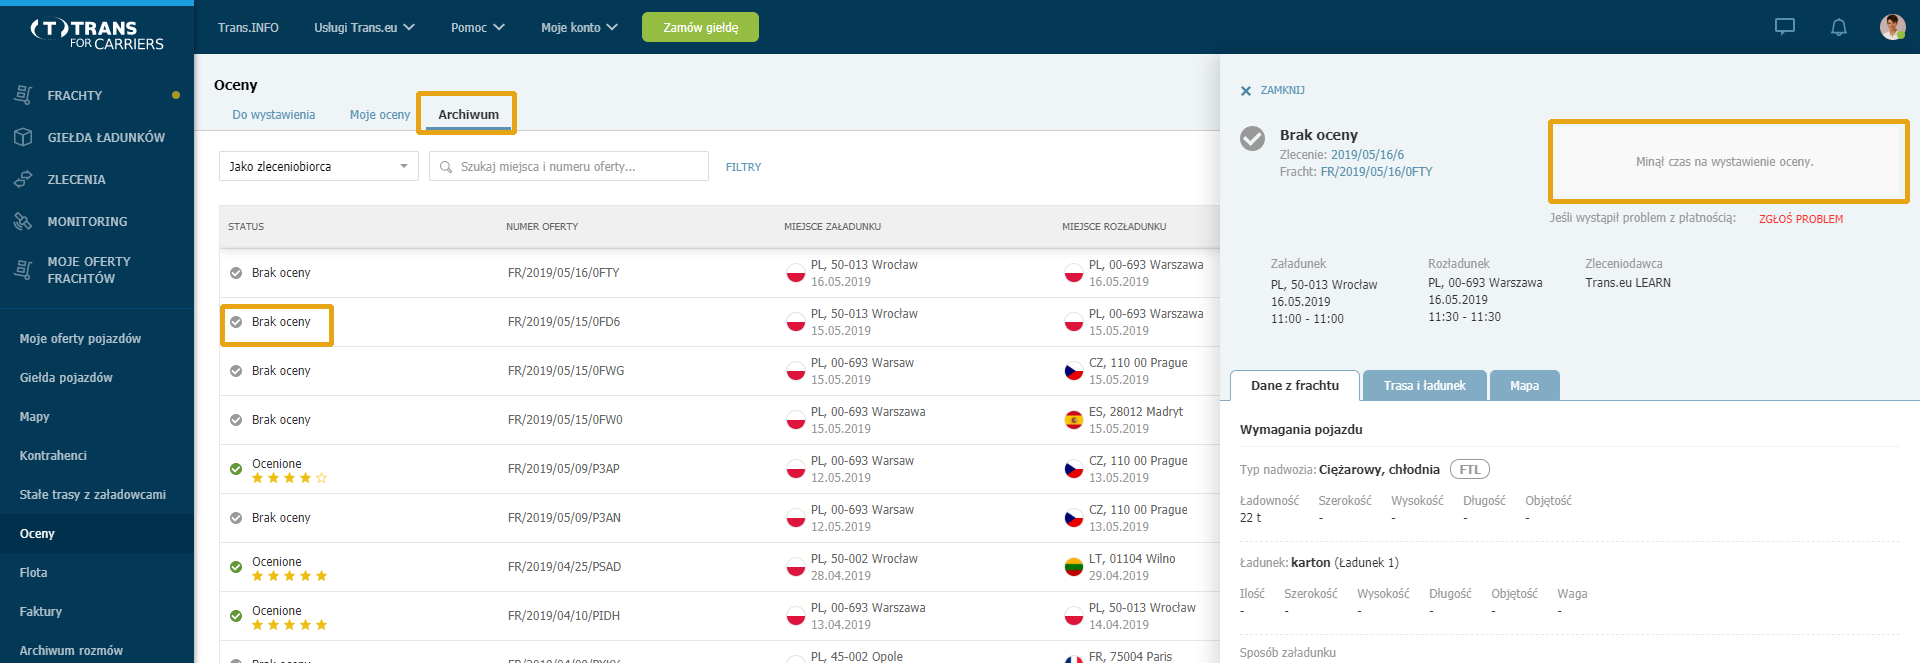The width and height of the screenshot is (1920, 663).
Task: Click the Czech flag in row FR/2019/05/15/0FWG
Action: 1073,371
